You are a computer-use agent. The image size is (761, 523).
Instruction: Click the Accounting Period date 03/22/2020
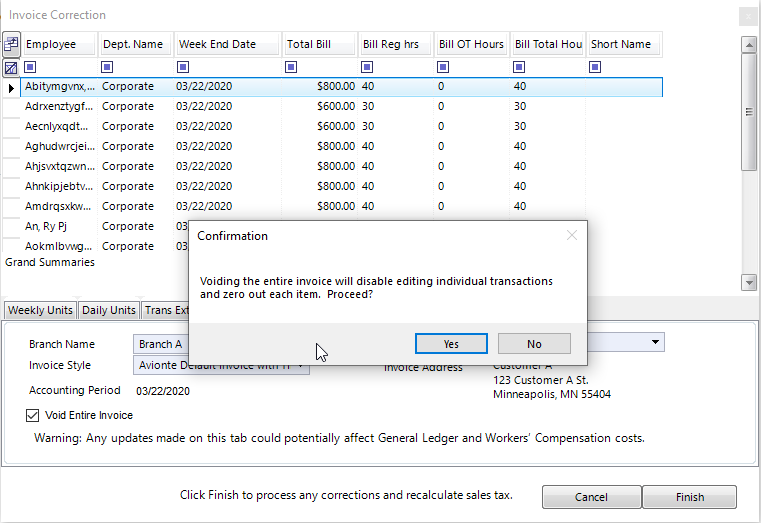[163, 391]
